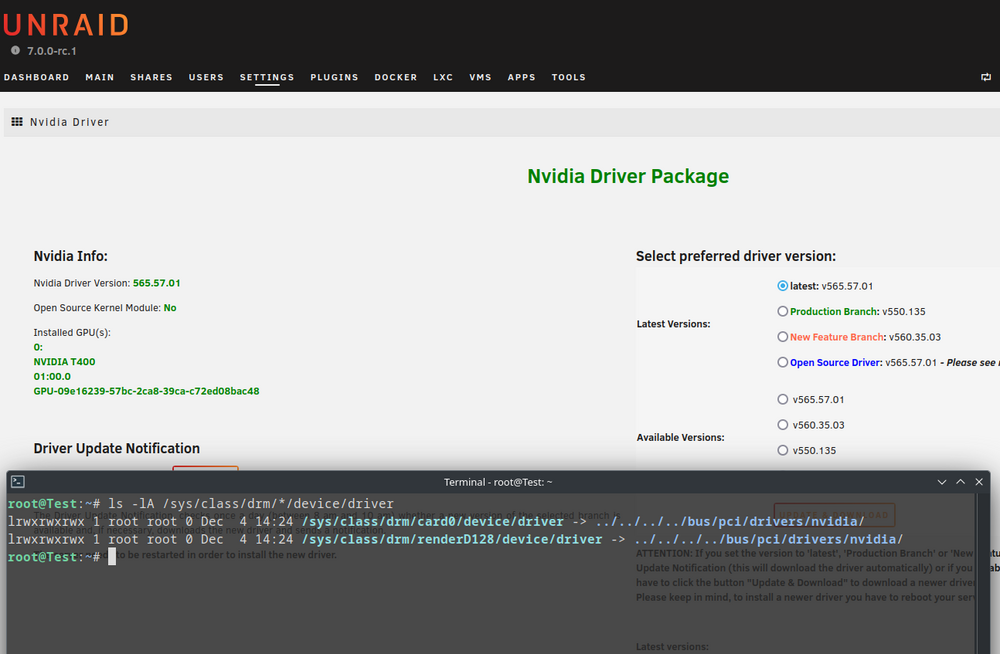Go to the Docker menu

[395, 77]
